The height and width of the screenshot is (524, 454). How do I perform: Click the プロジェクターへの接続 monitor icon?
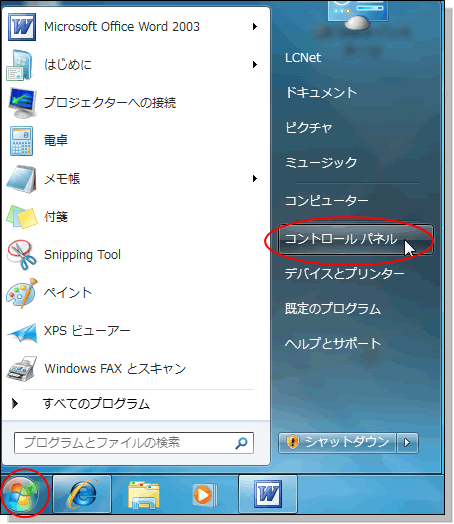click(22, 103)
